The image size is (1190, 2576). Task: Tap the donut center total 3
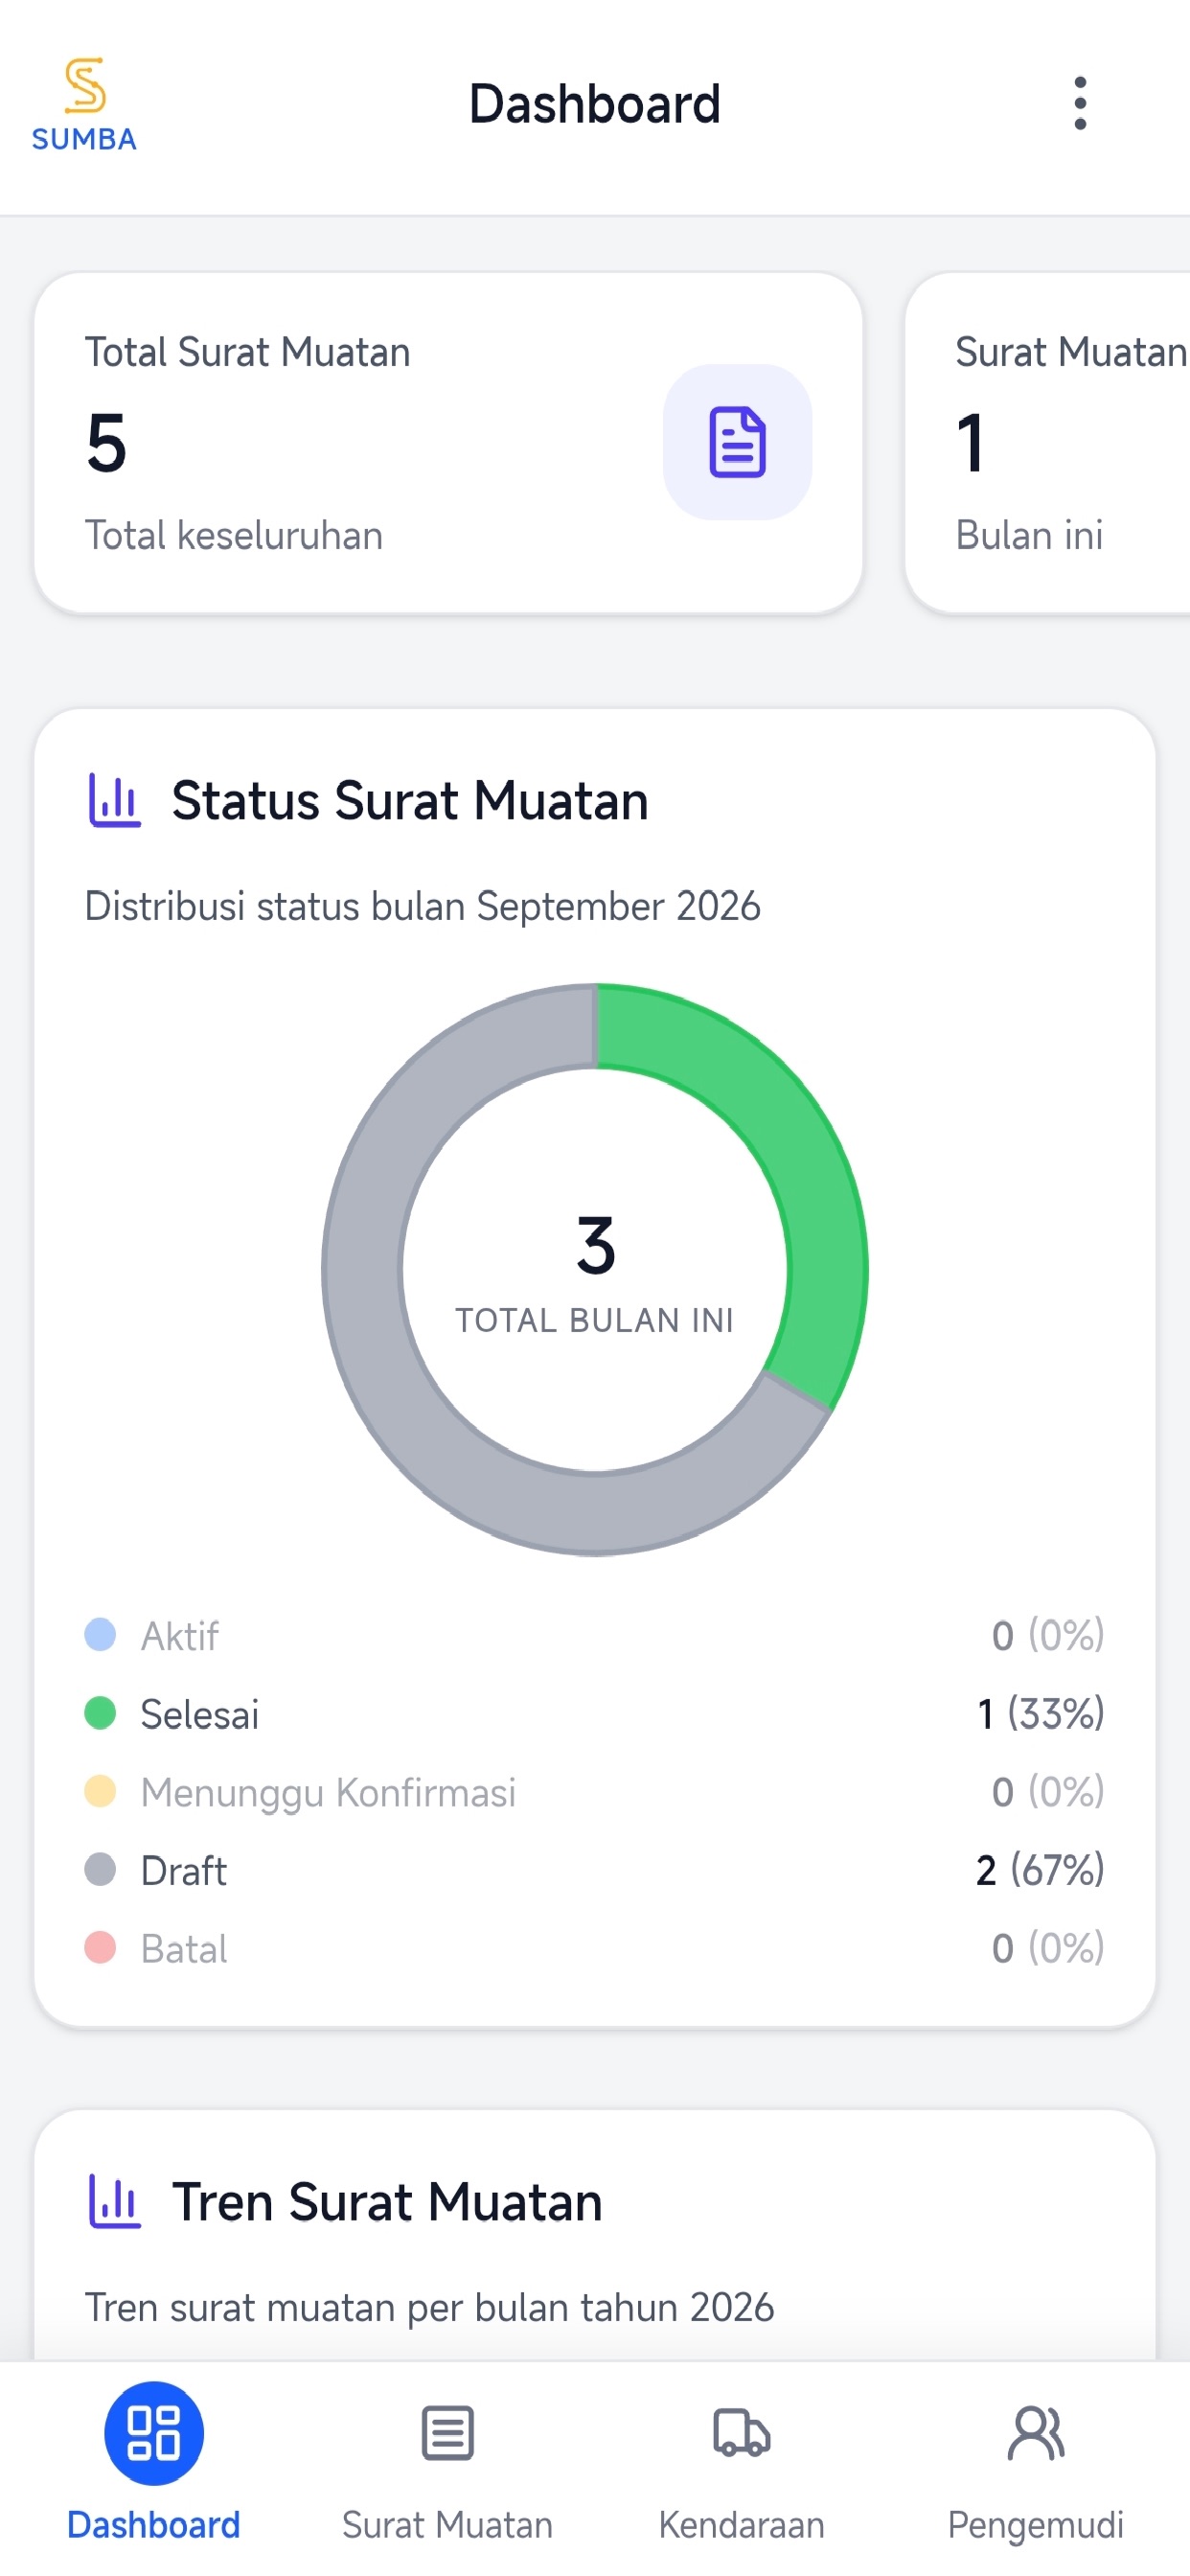click(596, 1245)
